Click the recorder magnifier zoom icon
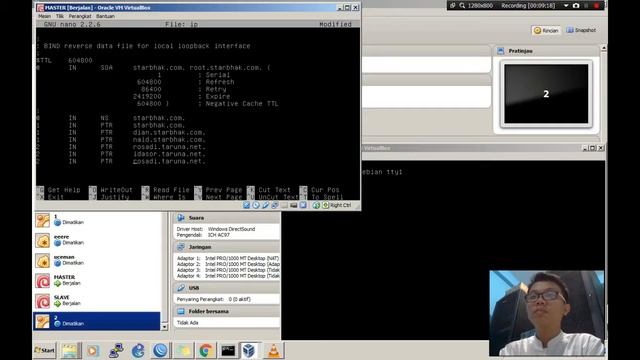The height and width of the screenshot is (360, 640). point(462,6)
